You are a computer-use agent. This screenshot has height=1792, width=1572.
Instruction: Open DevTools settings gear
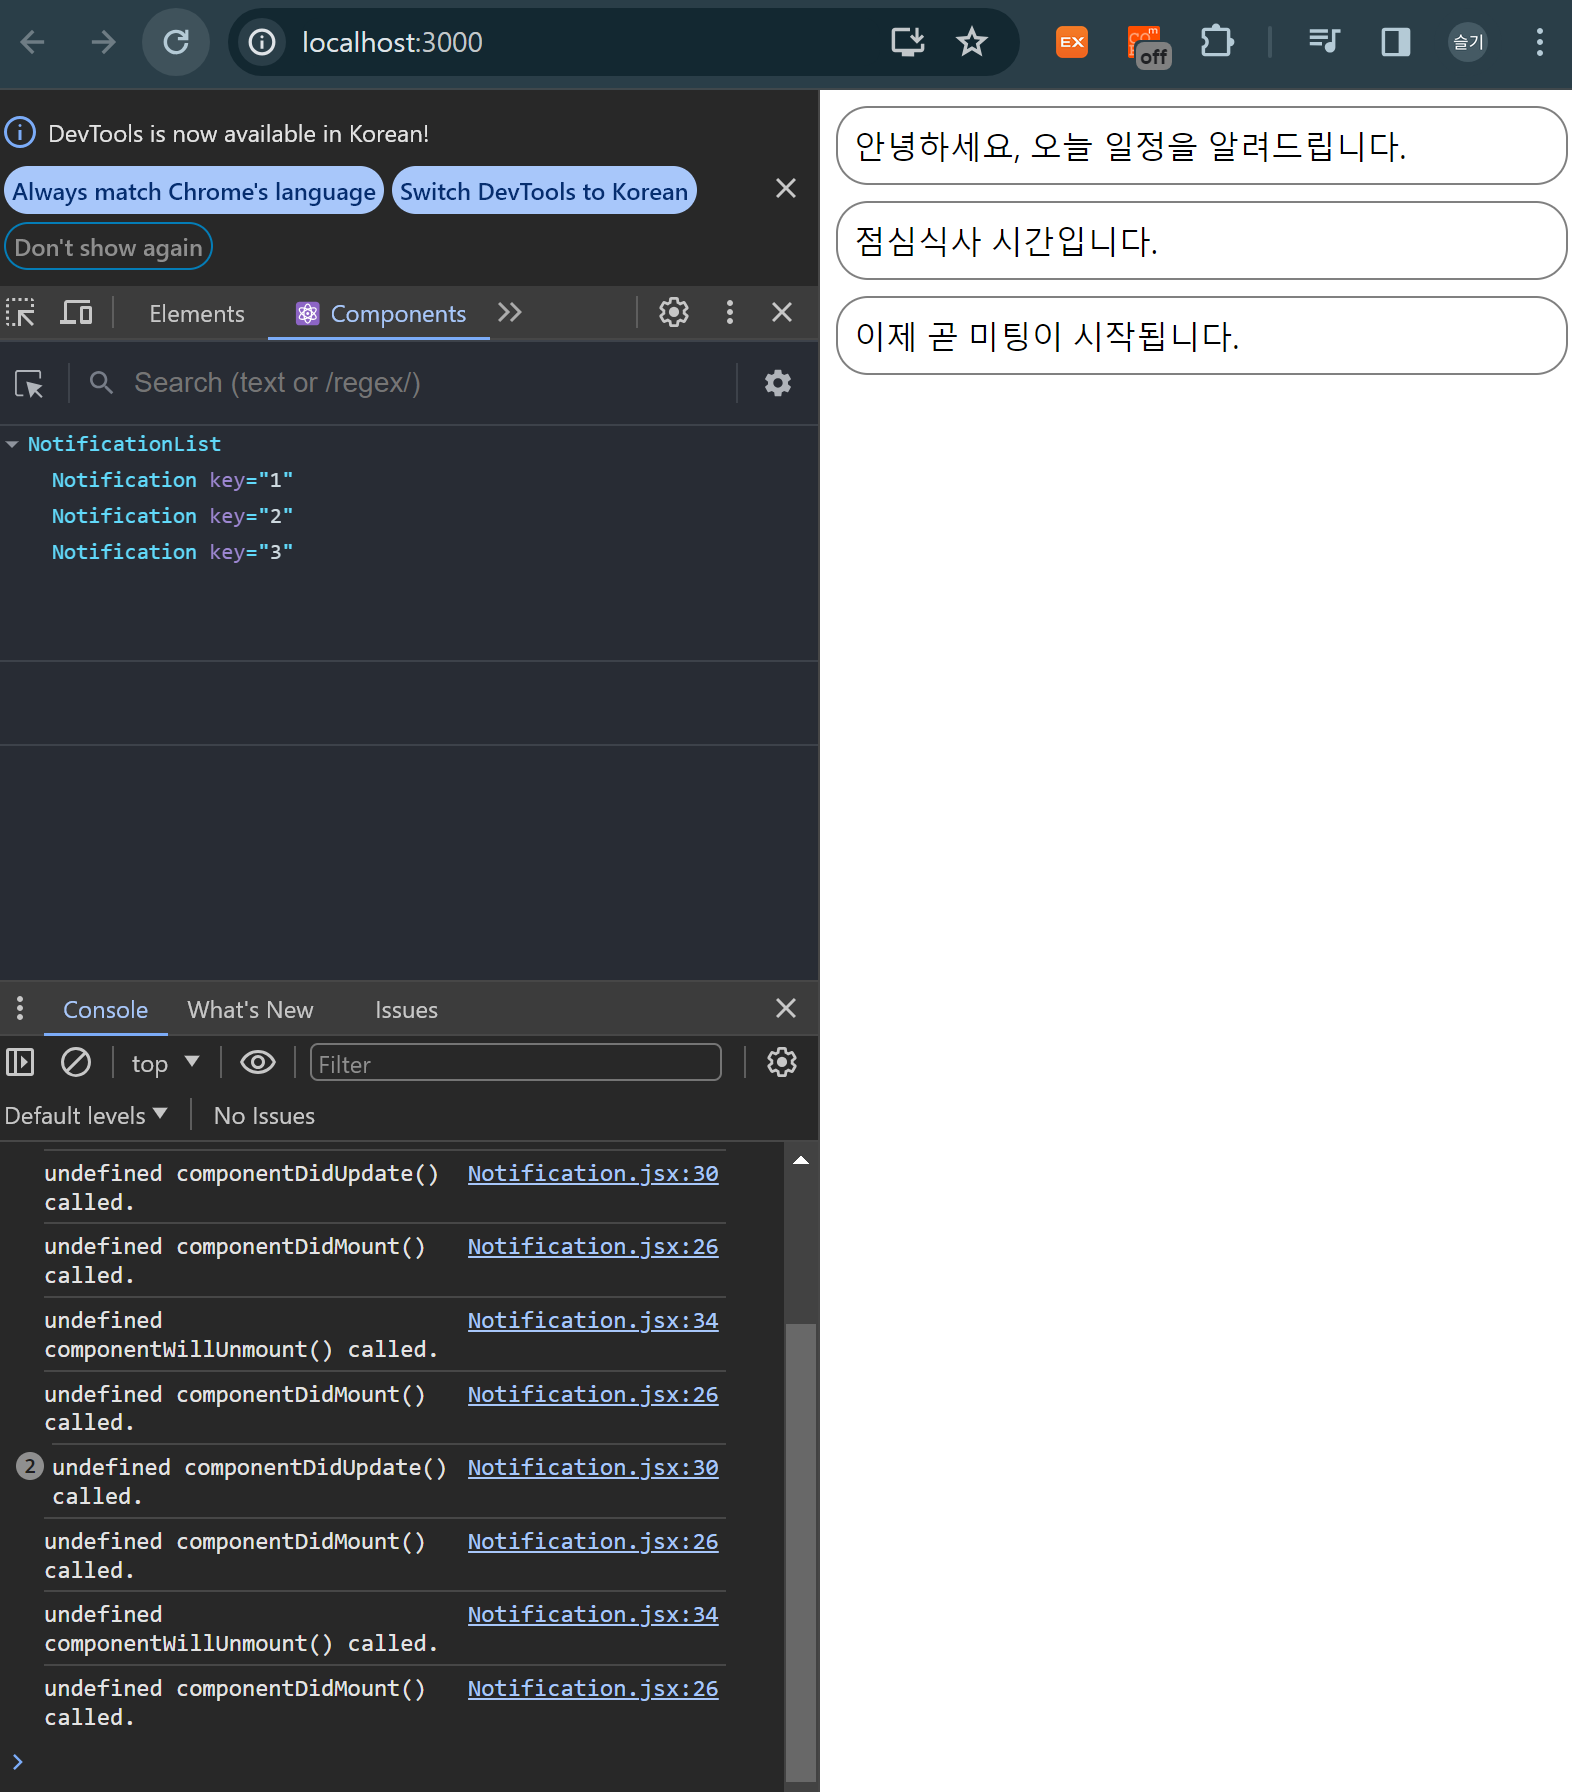pyautogui.click(x=674, y=313)
